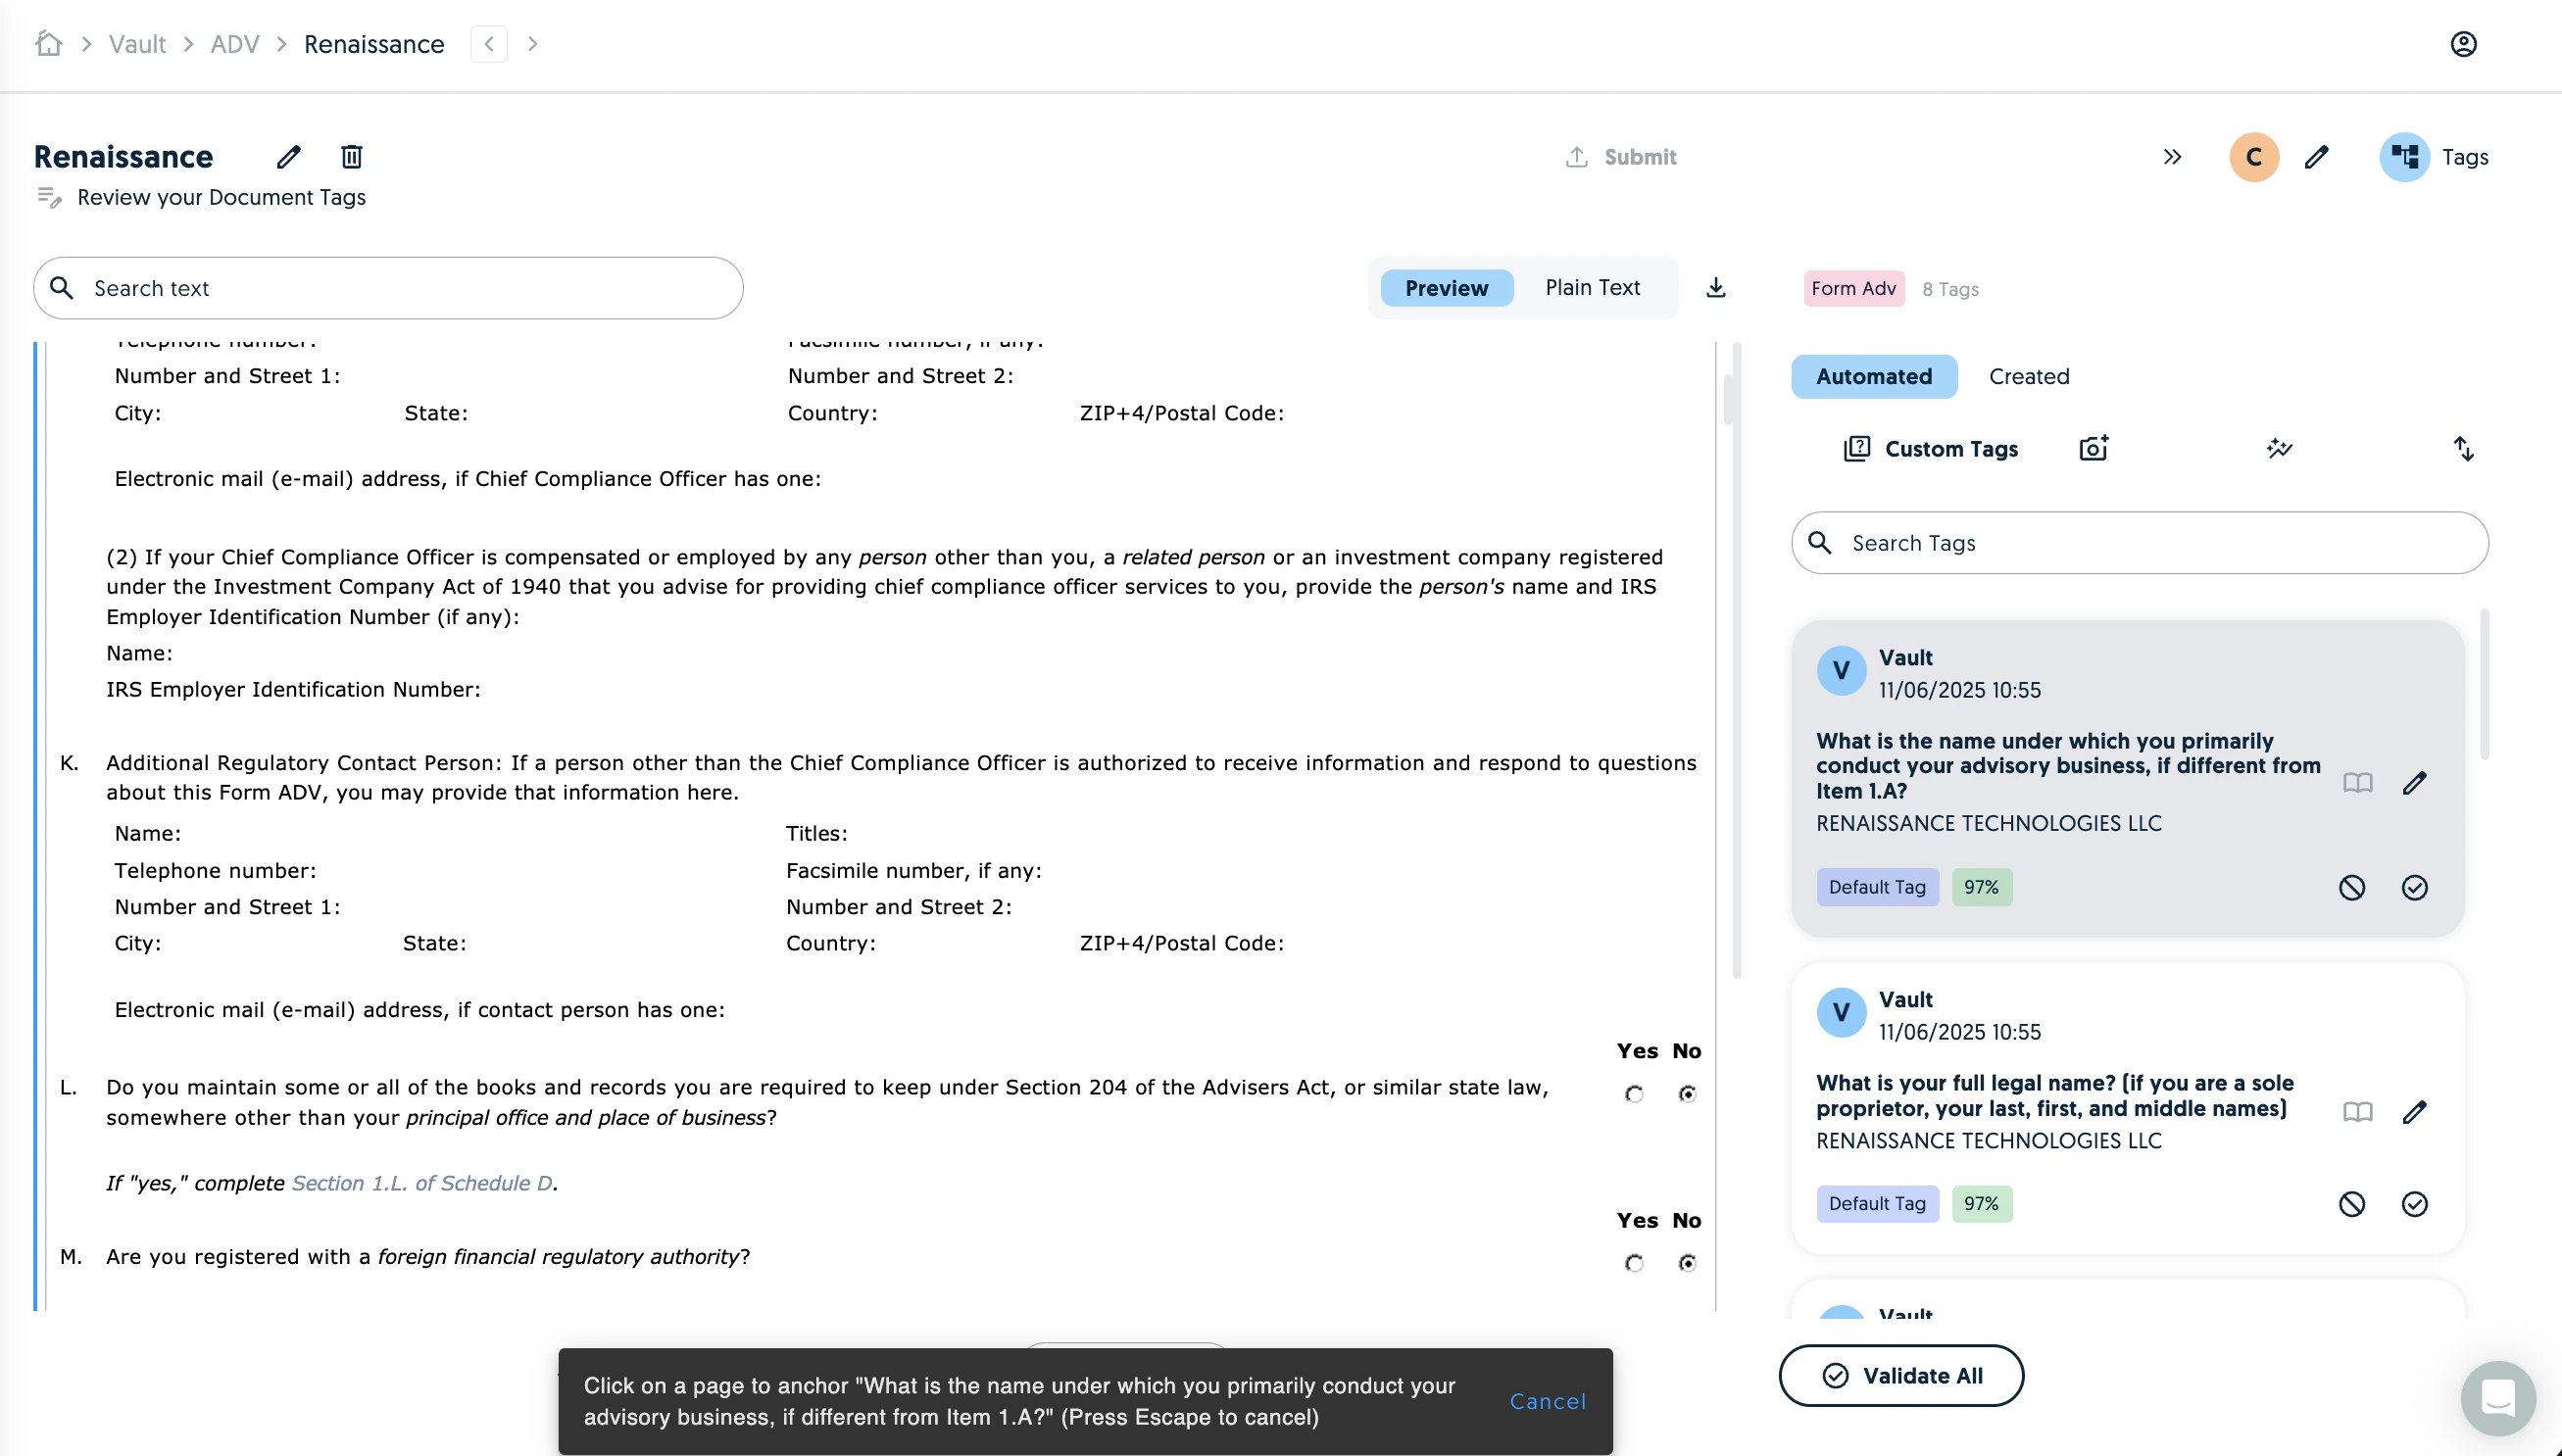The image size is (2562, 1456).
Task: Delete the Renaissance document with trash icon
Action: point(351,157)
